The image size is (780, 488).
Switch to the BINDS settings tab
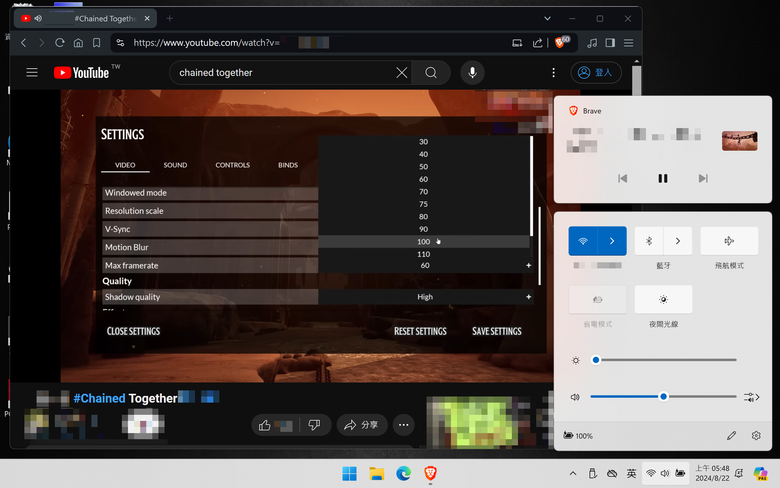[288, 165]
